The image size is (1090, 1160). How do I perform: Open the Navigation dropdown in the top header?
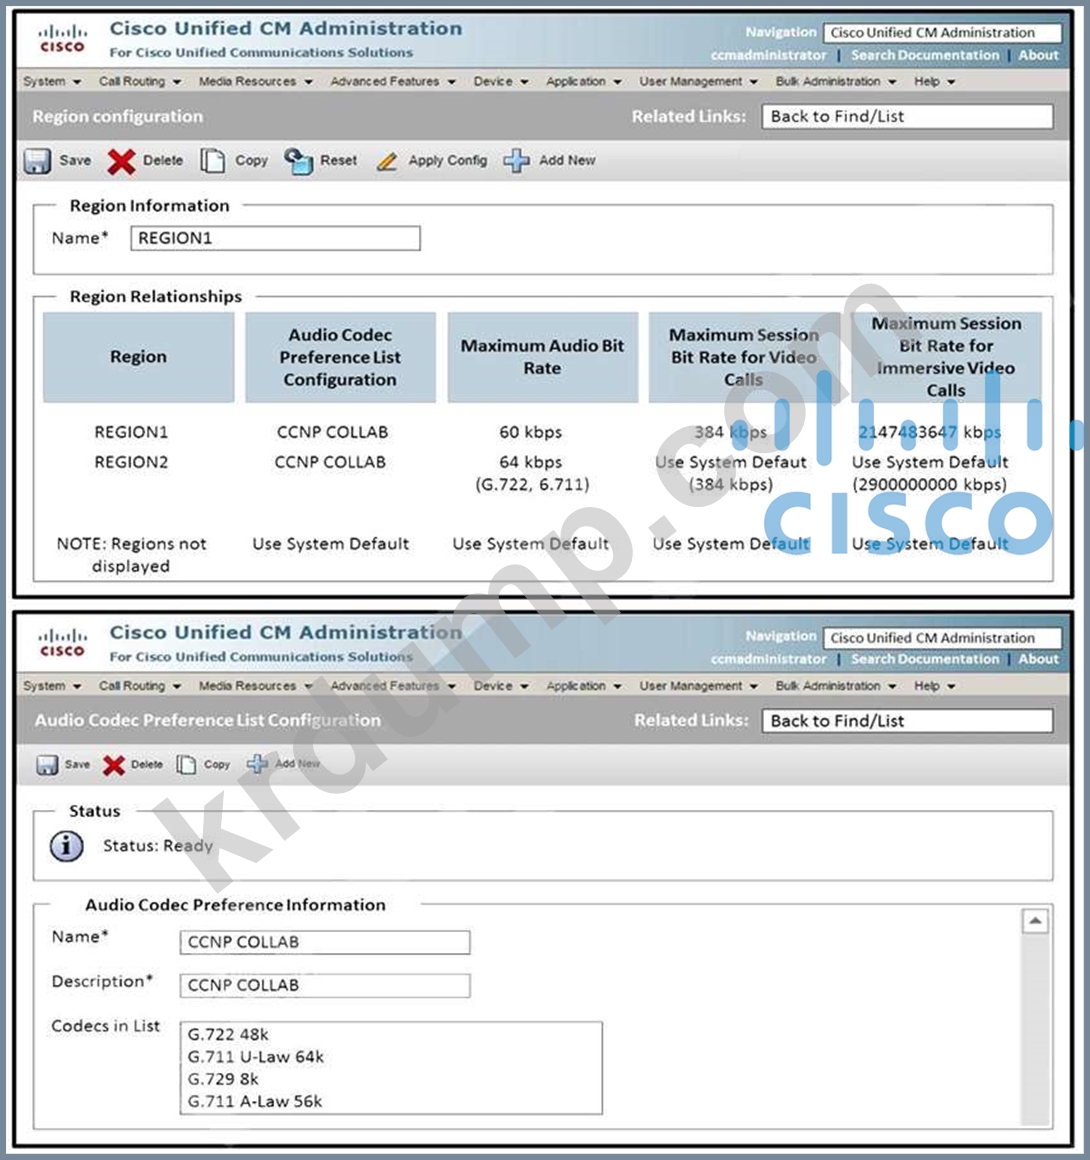click(x=941, y=33)
